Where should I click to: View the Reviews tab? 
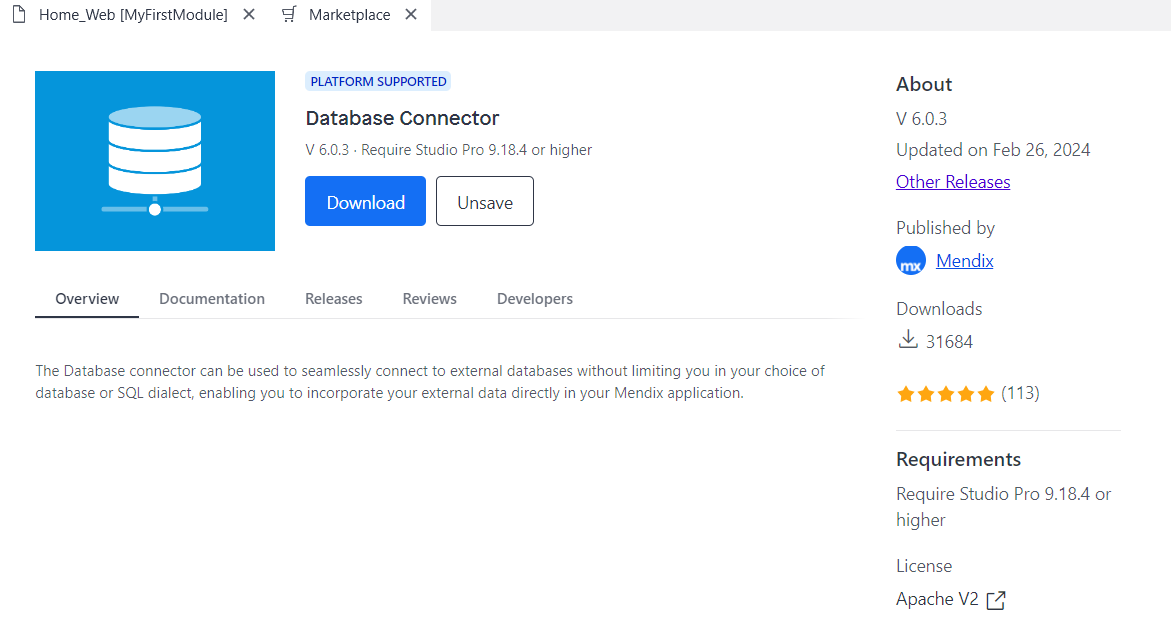(x=430, y=299)
